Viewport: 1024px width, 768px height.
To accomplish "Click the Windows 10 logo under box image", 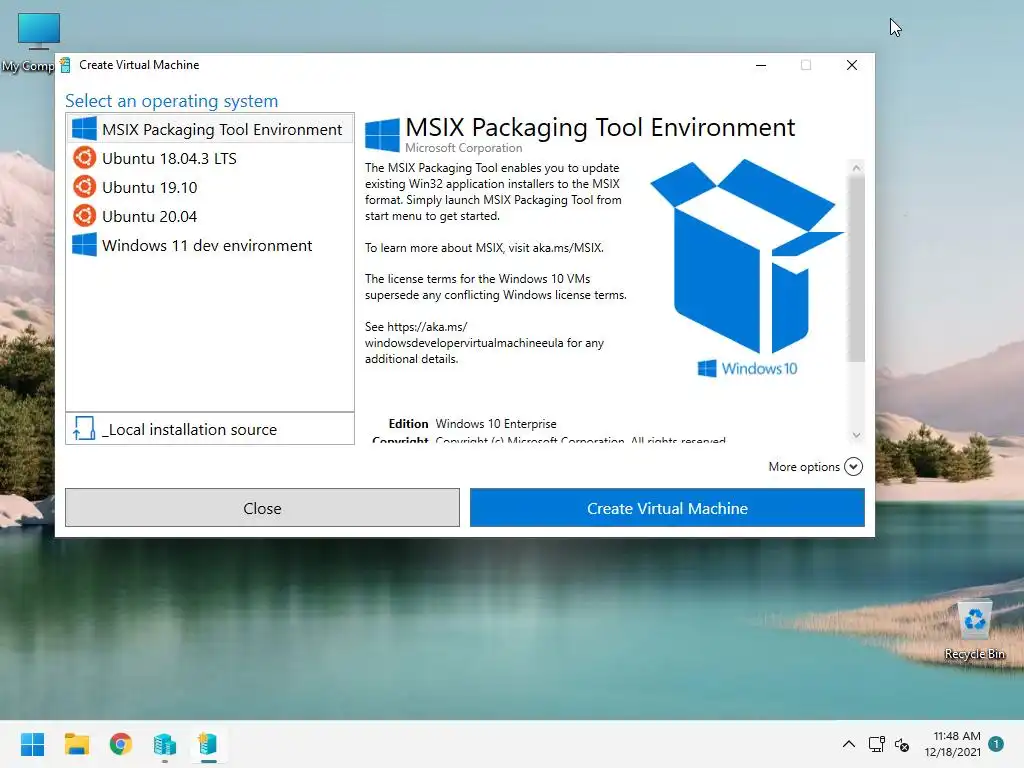I will click(x=747, y=368).
